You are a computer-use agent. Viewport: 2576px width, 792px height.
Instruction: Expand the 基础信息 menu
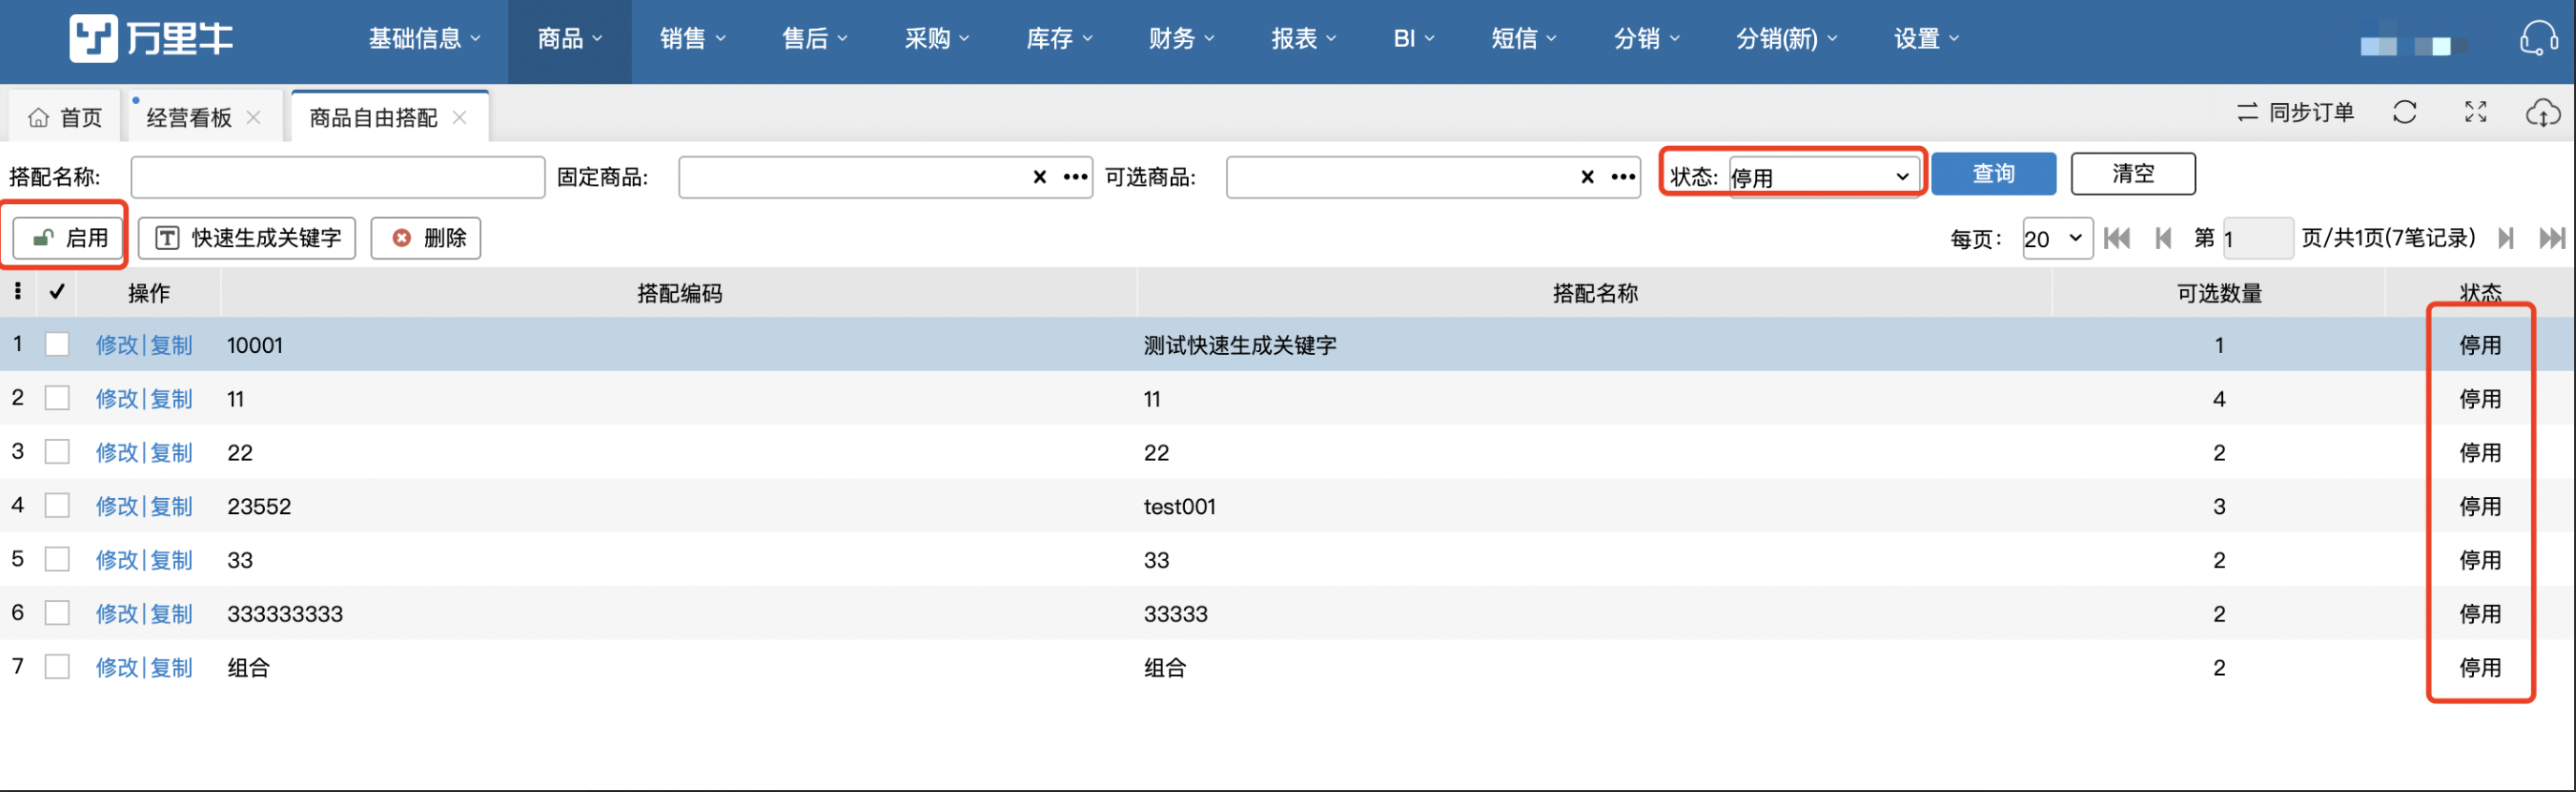click(424, 39)
